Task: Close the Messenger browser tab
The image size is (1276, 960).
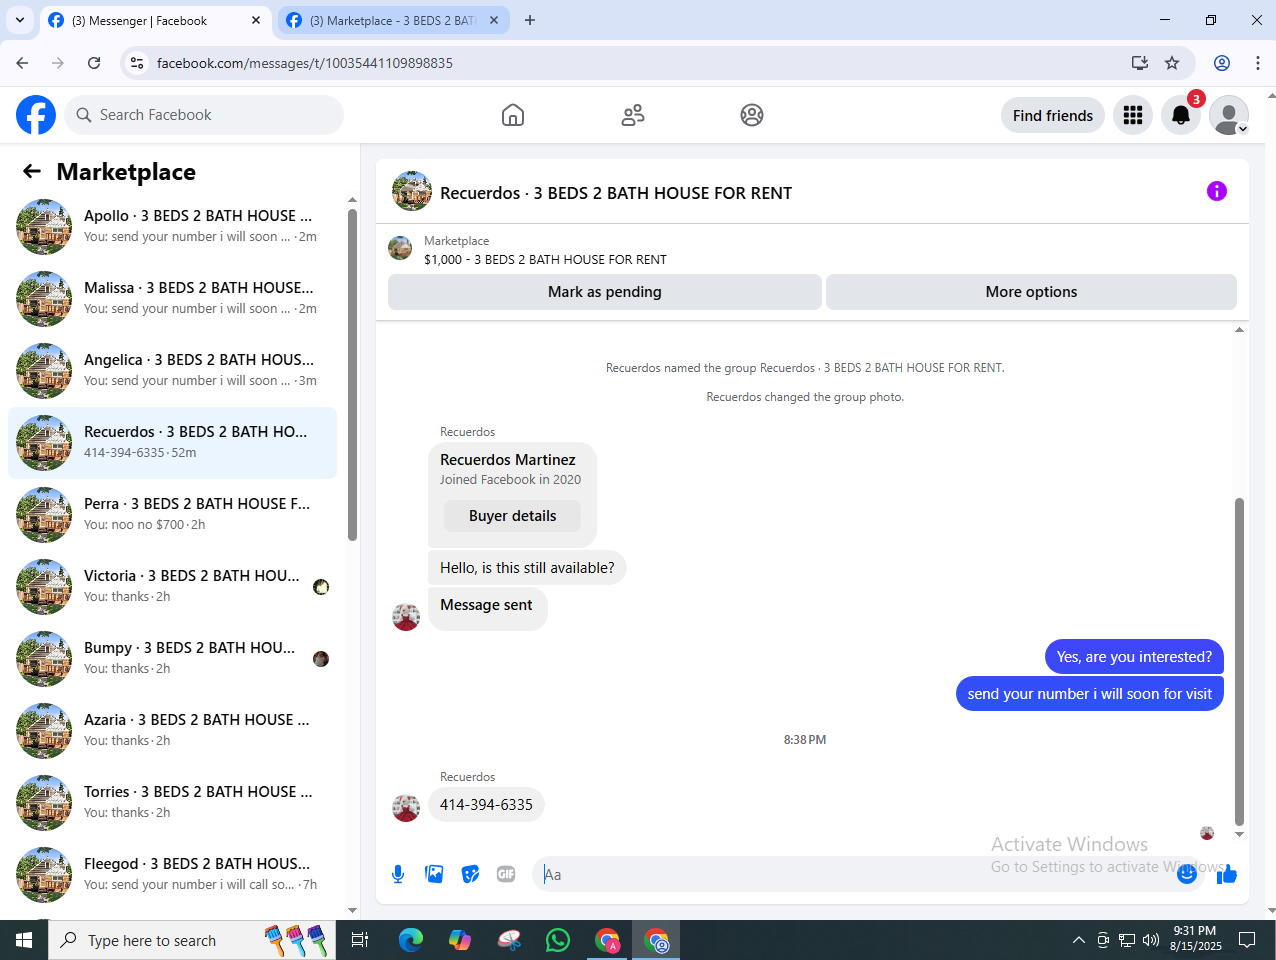Action: pos(256,20)
